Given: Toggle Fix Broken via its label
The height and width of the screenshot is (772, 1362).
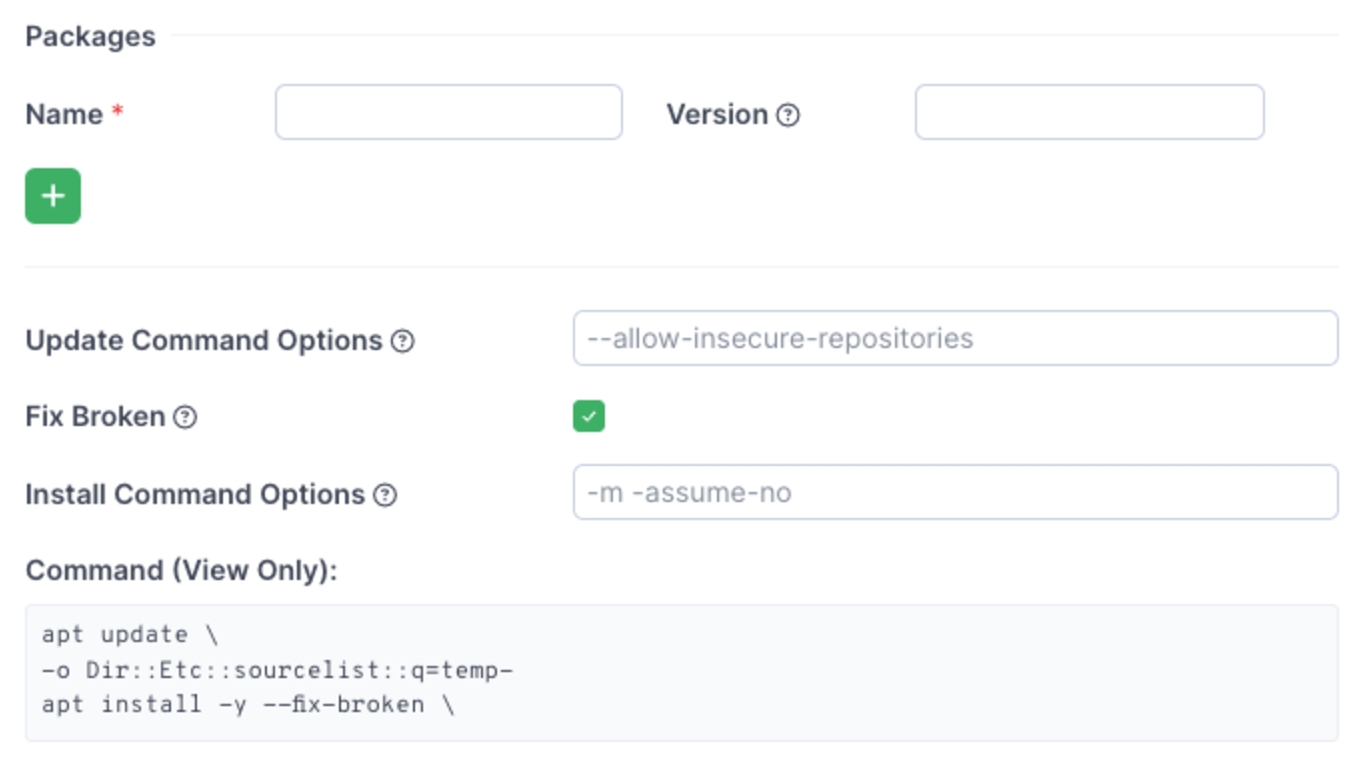Looking at the screenshot, I should point(95,417).
